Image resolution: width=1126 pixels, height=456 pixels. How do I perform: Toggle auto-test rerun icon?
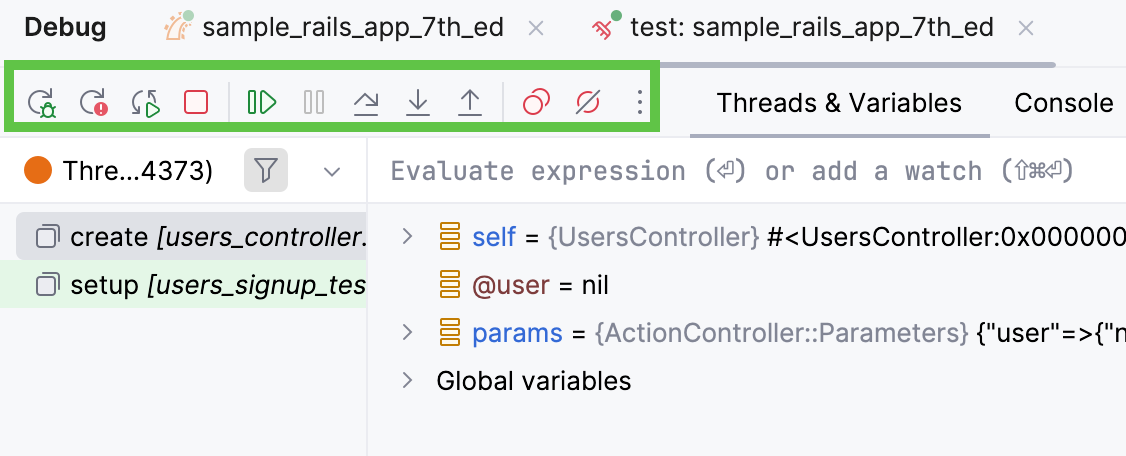[146, 102]
